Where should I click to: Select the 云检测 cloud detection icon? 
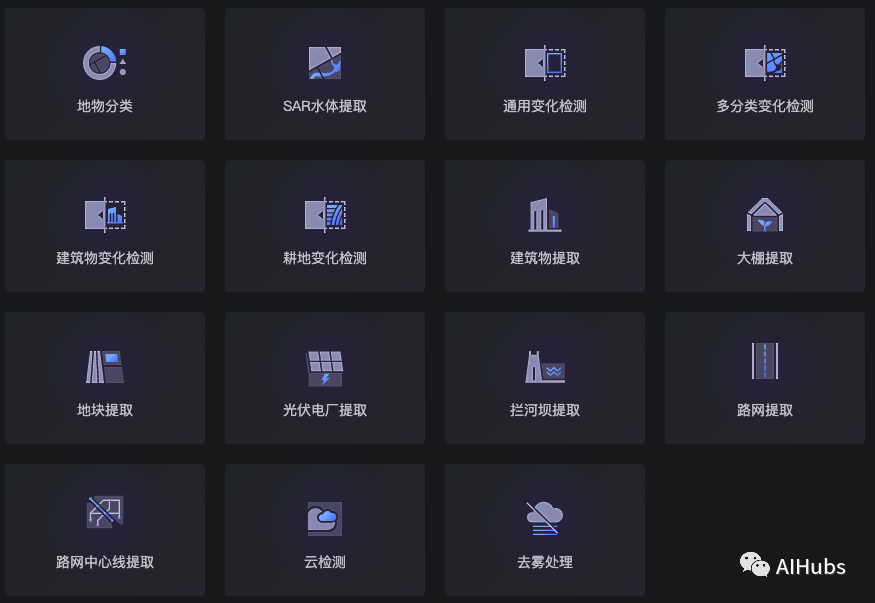coord(324,516)
